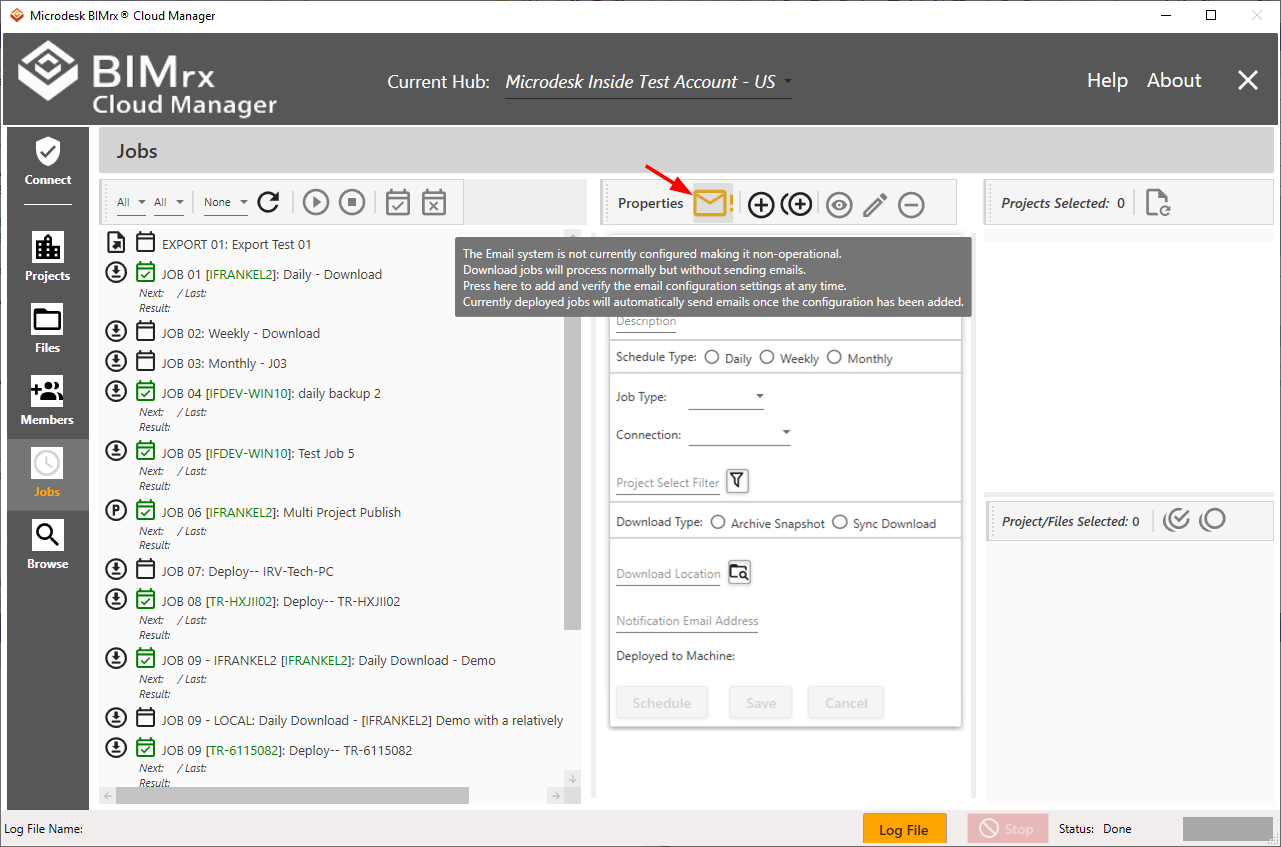This screenshot has width=1281, height=847.
Task: Select JOB 06 Multi Project Publish
Action: (281, 512)
